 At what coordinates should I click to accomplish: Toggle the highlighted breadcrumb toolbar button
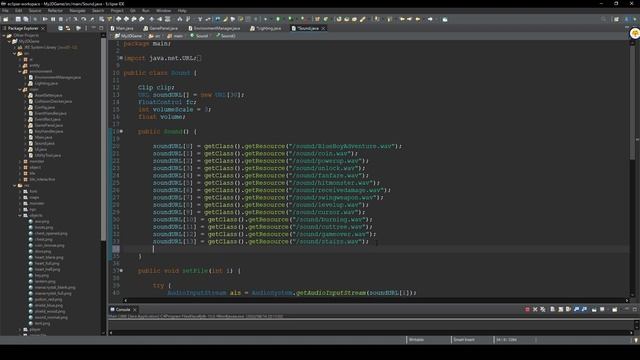point(218,19)
